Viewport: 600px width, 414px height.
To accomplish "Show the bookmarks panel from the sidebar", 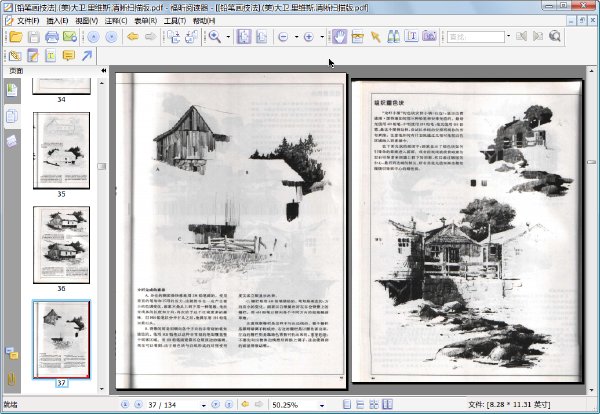I will pos(12,90).
